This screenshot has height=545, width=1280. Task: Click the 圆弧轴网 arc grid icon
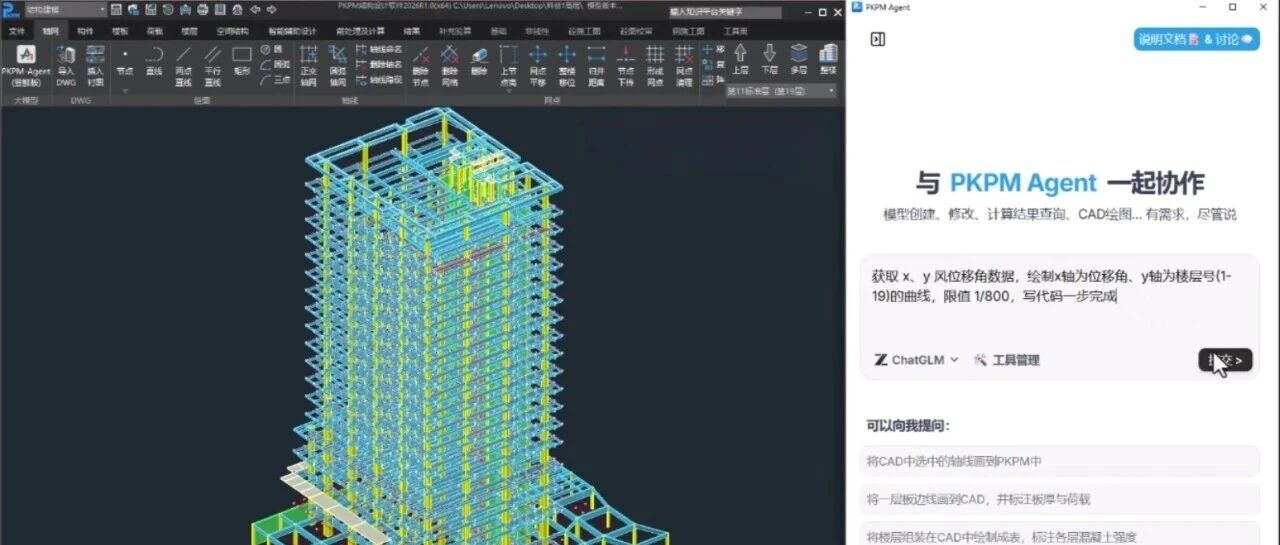pyautogui.click(x=338, y=65)
